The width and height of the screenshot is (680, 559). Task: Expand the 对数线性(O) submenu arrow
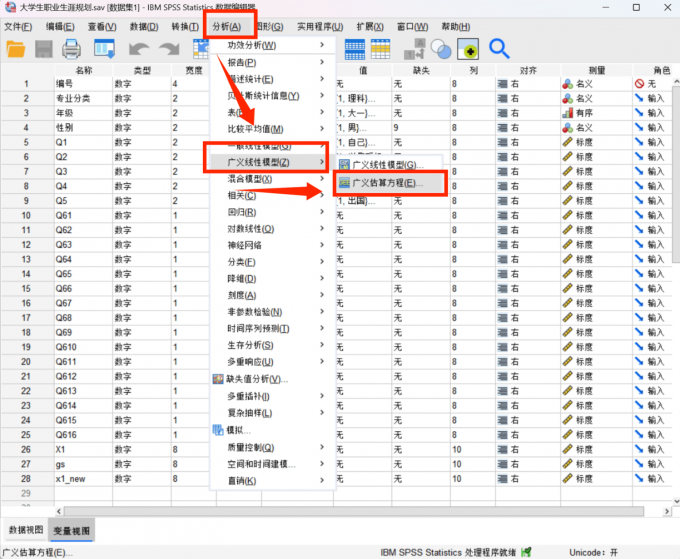(x=322, y=228)
